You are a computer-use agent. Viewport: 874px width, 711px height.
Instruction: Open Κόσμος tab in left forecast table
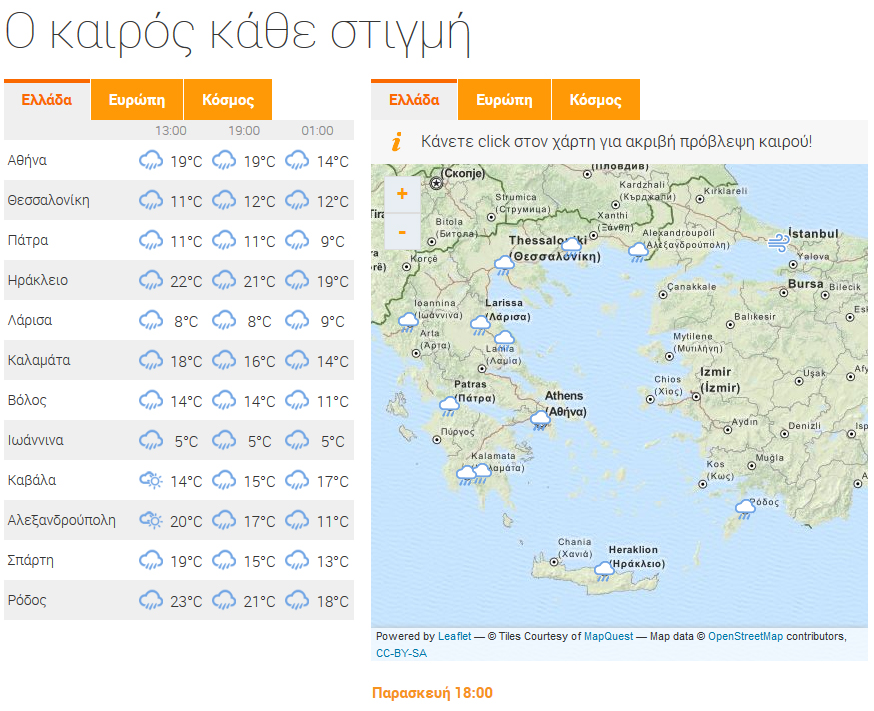coord(228,100)
